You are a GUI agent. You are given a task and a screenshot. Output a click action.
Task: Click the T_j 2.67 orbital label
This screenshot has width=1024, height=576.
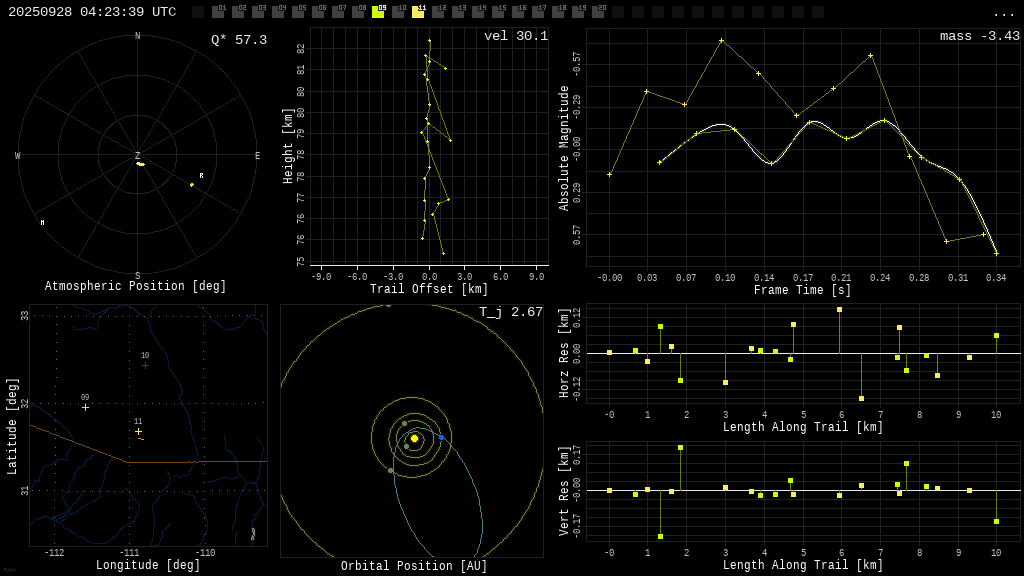tap(511, 313)
